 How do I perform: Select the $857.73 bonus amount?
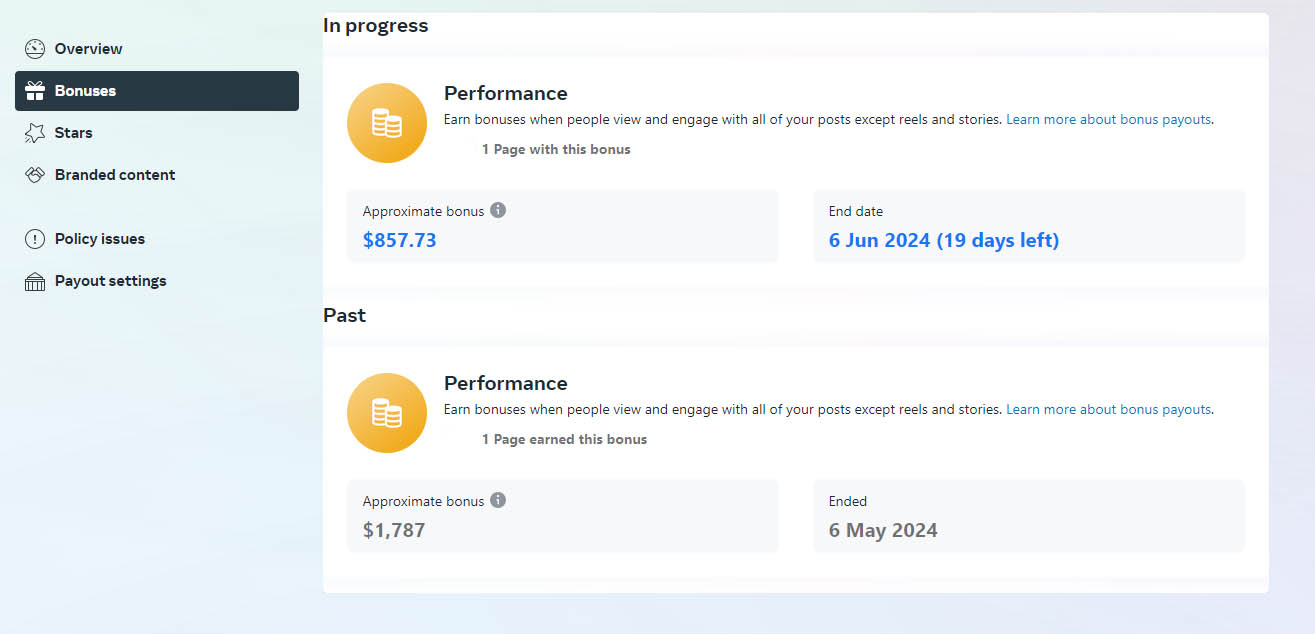400,240
